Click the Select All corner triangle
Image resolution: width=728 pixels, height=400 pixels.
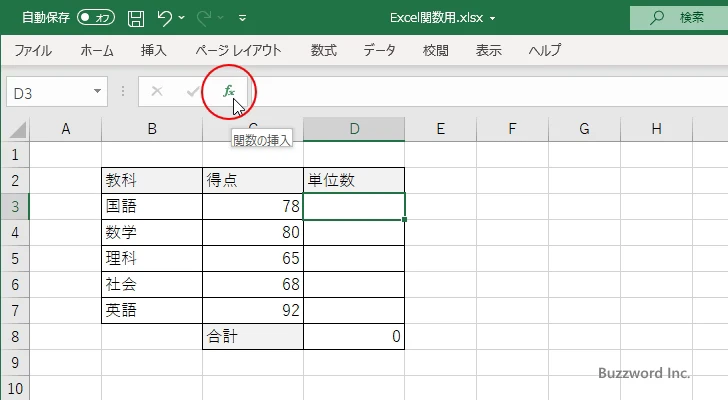pos(18,129)
